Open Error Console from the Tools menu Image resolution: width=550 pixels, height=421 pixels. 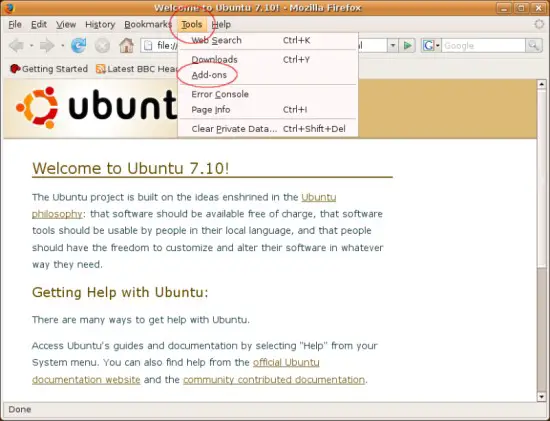268,94
